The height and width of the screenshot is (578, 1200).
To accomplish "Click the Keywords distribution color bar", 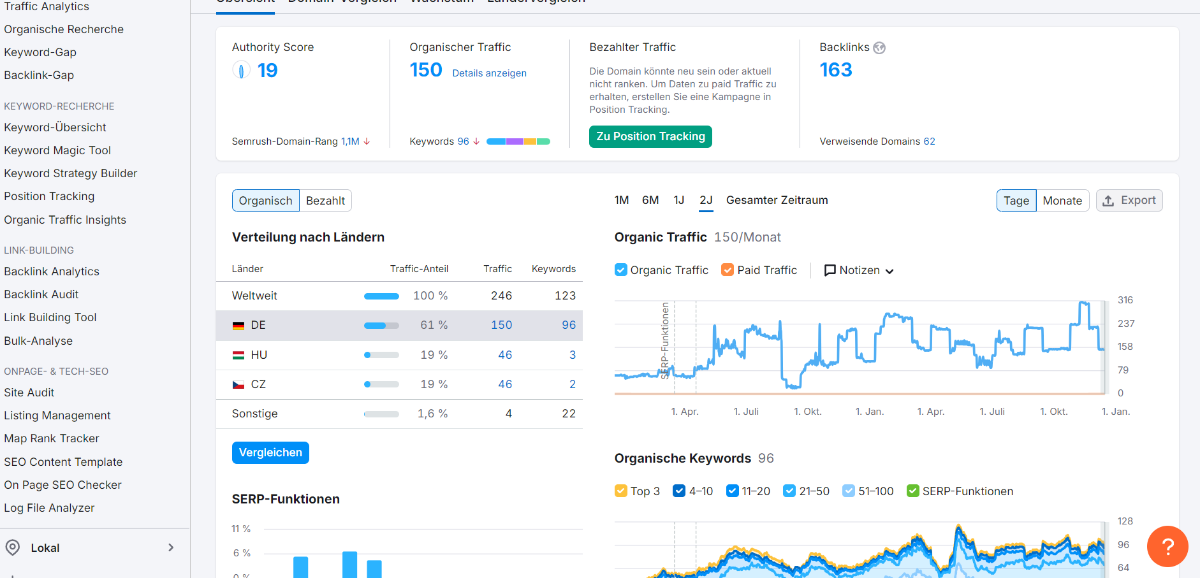I will 518,142.
